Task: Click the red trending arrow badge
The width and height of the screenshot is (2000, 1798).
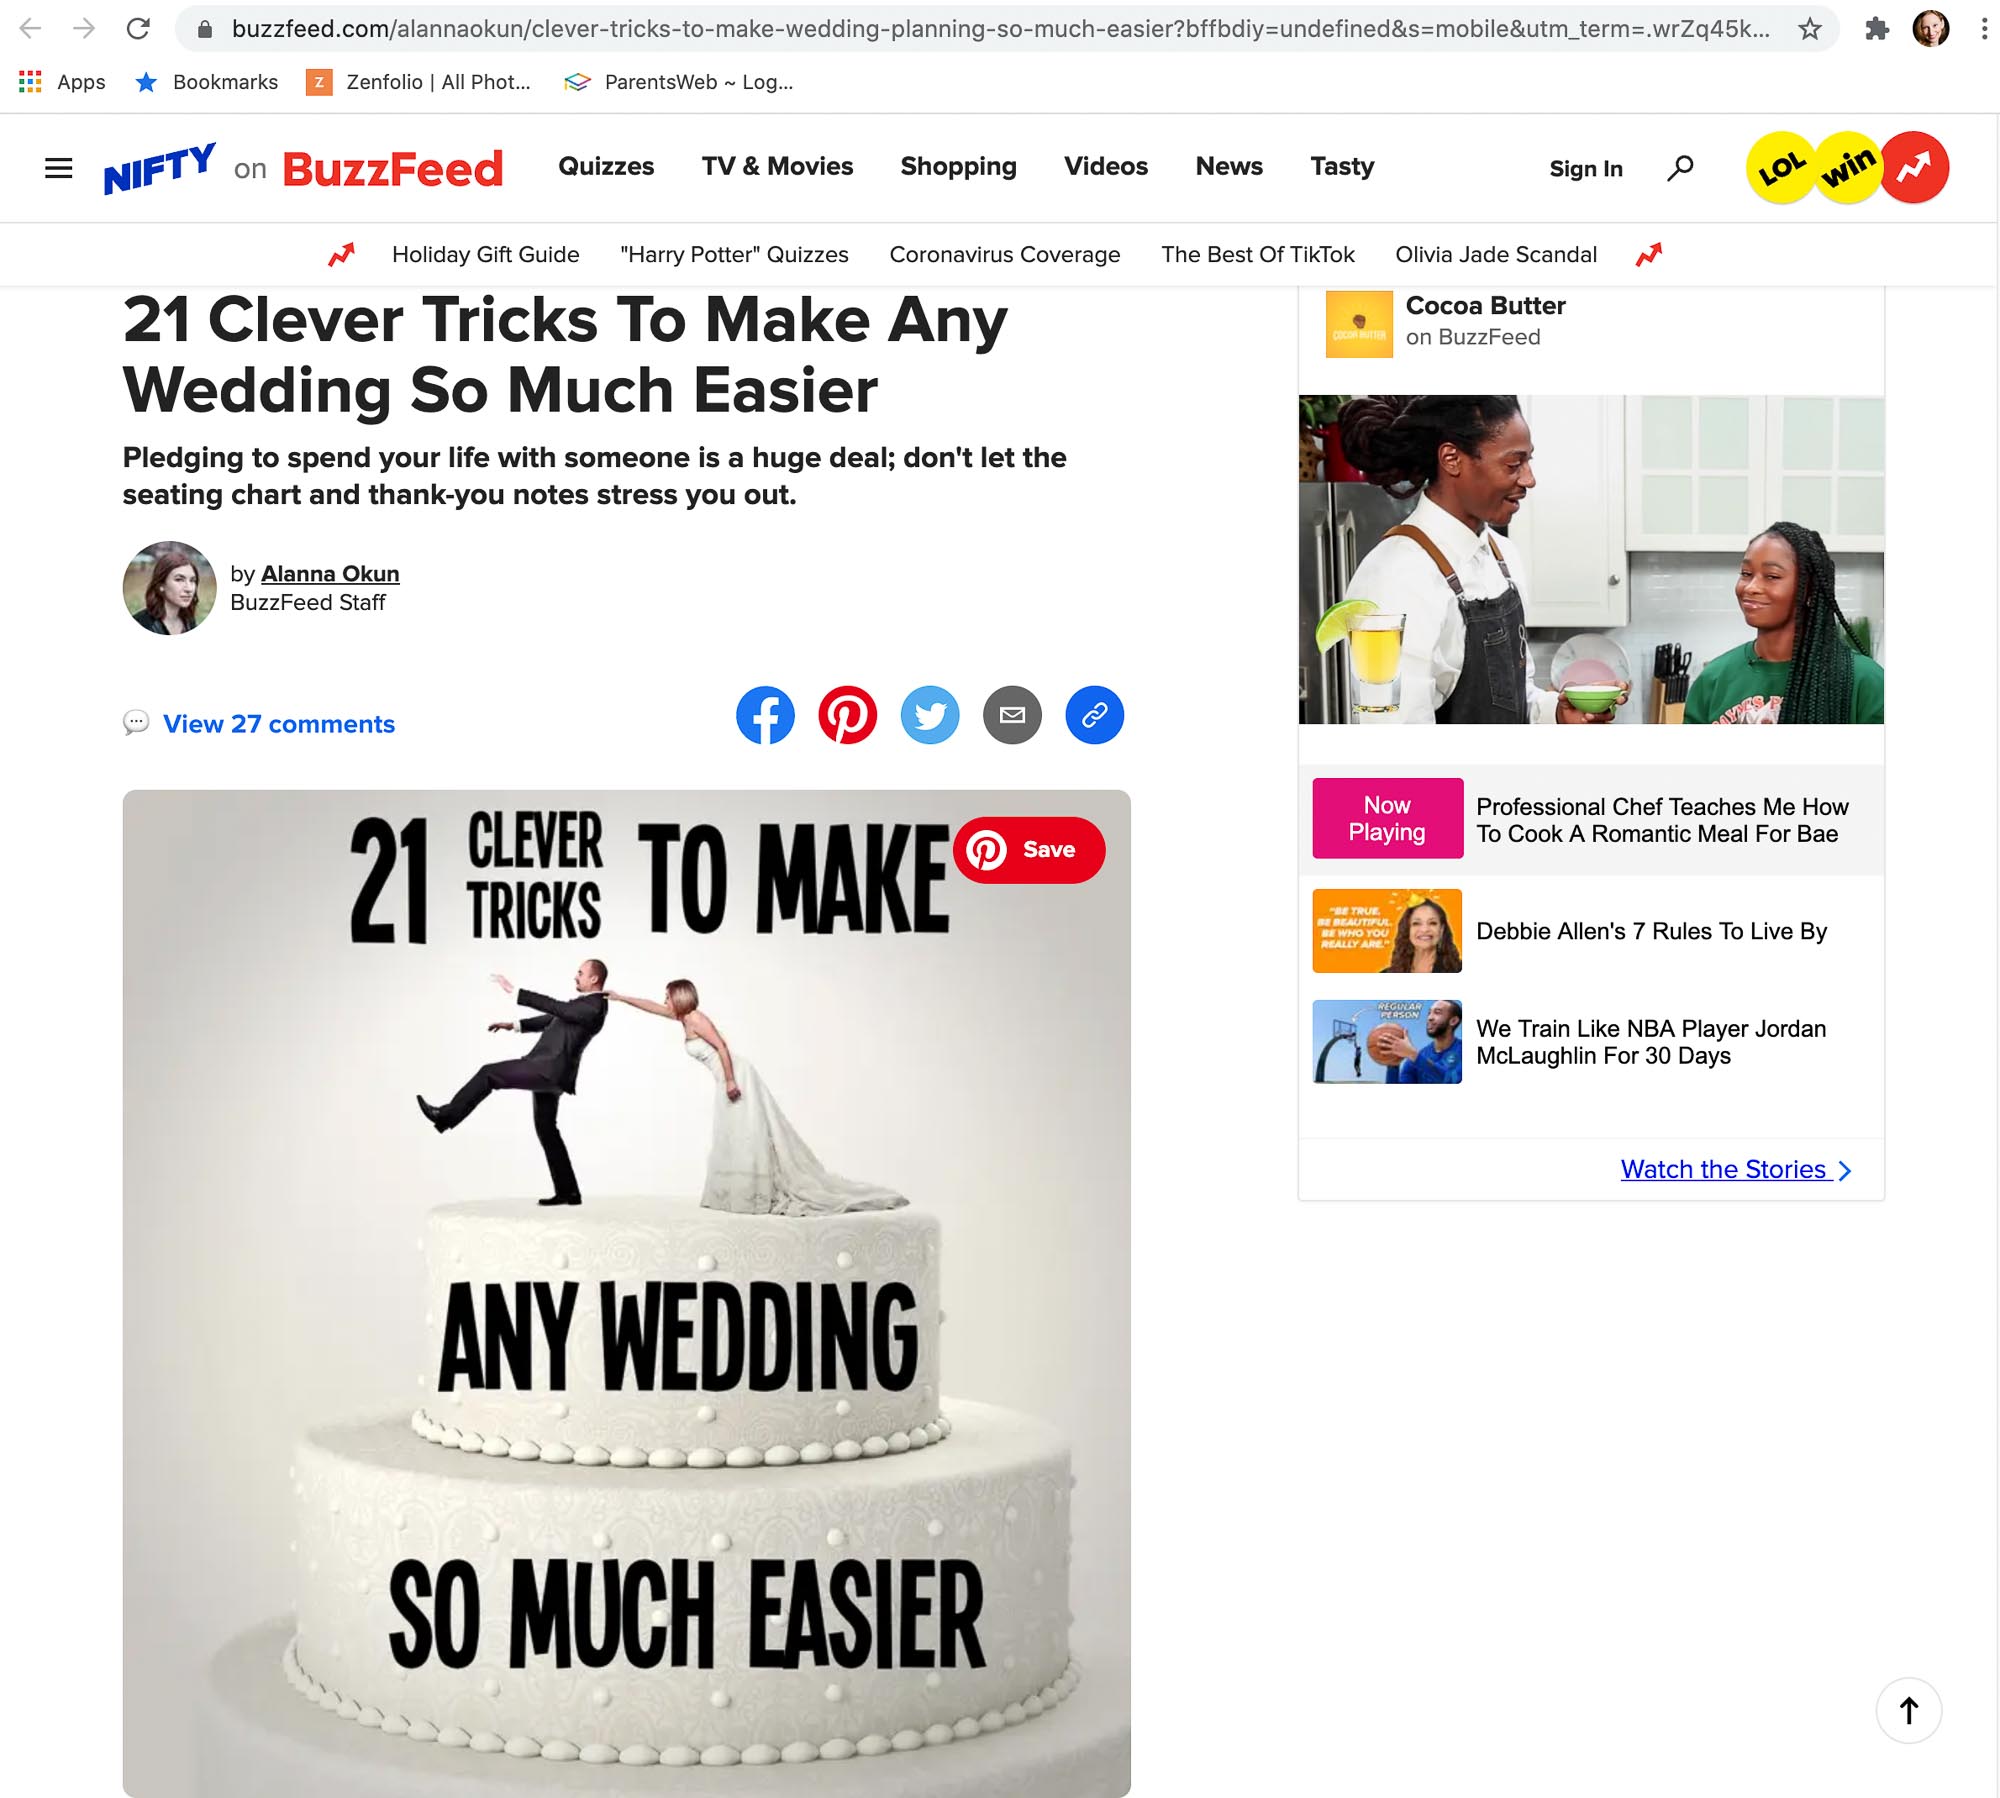Action: (1914, 168)
